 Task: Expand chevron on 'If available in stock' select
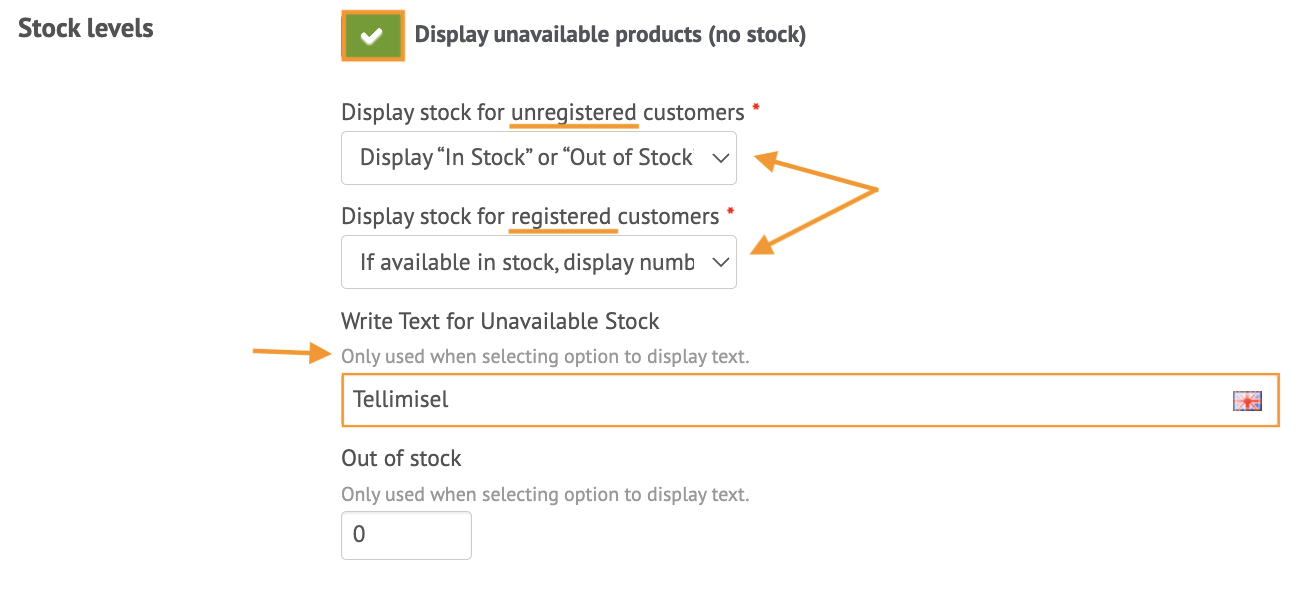tap(720, 262)
